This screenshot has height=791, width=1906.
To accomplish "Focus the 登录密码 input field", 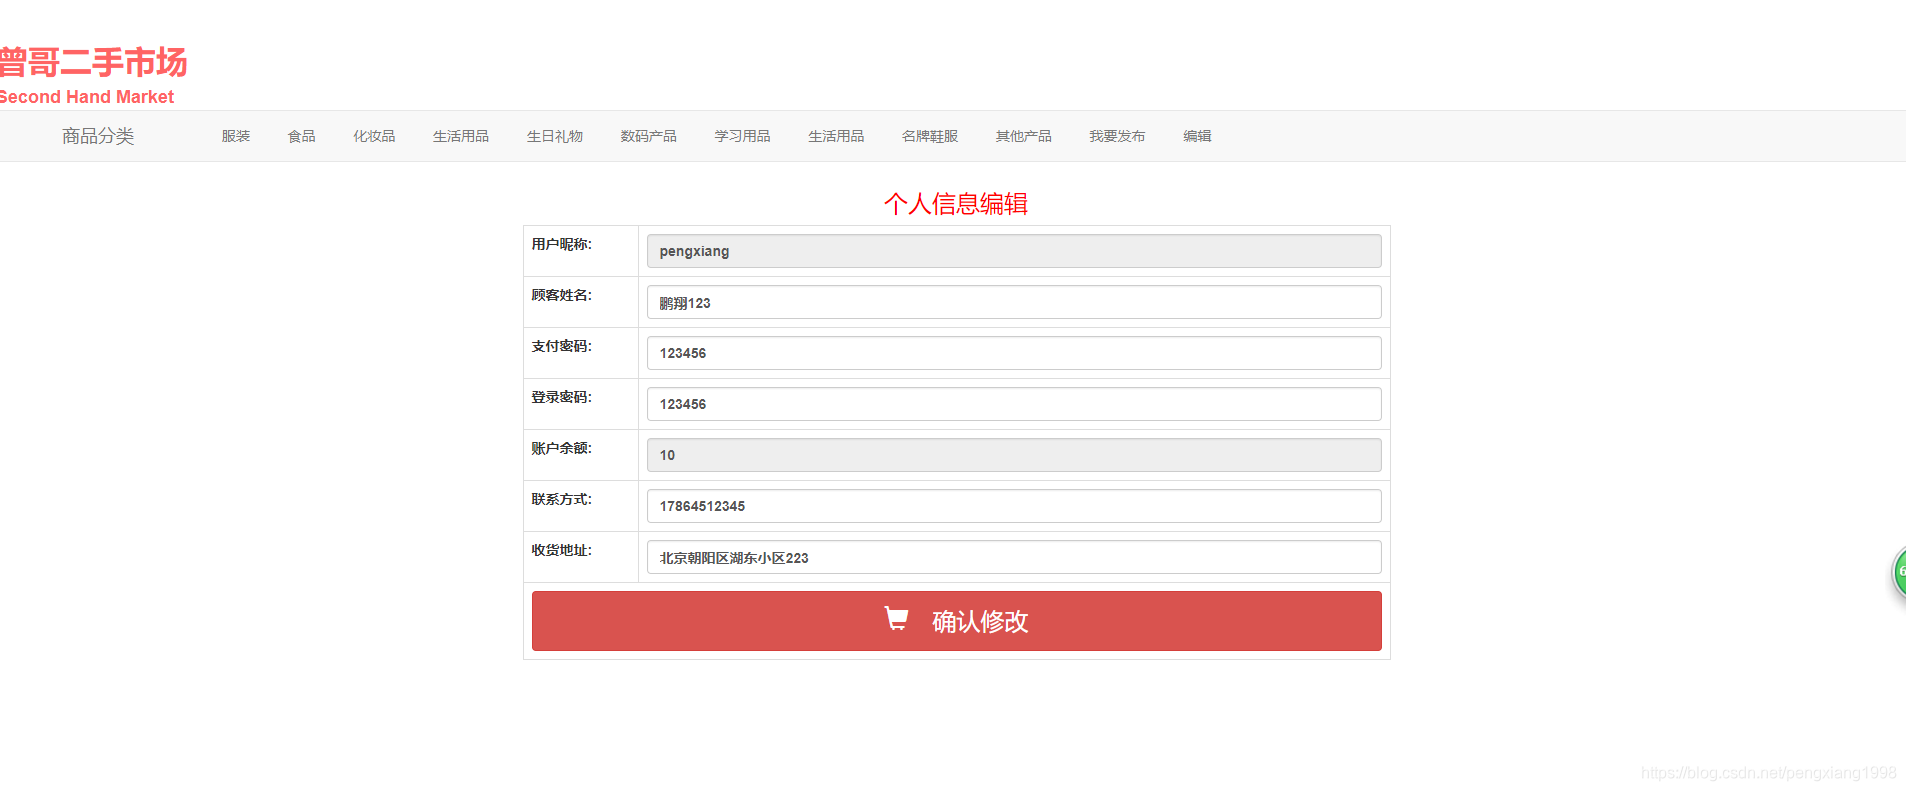I will click(1014, 404).
